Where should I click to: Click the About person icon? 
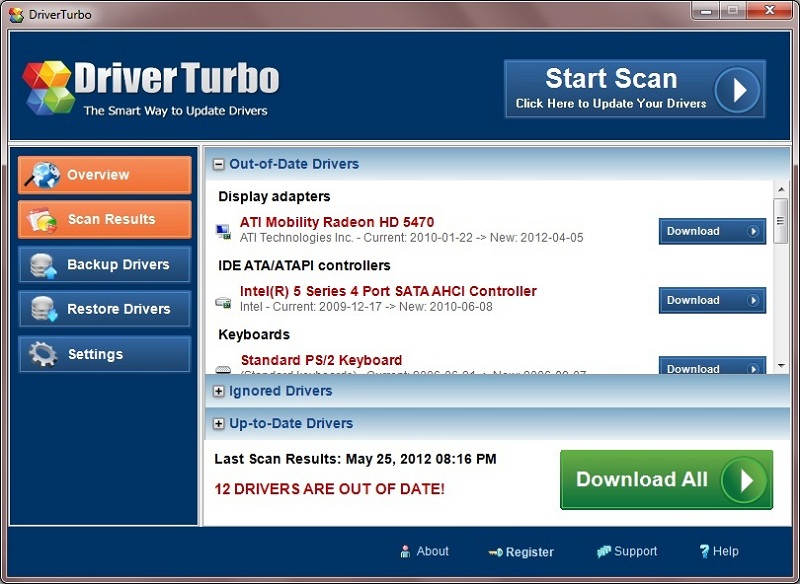click(405, 551)
